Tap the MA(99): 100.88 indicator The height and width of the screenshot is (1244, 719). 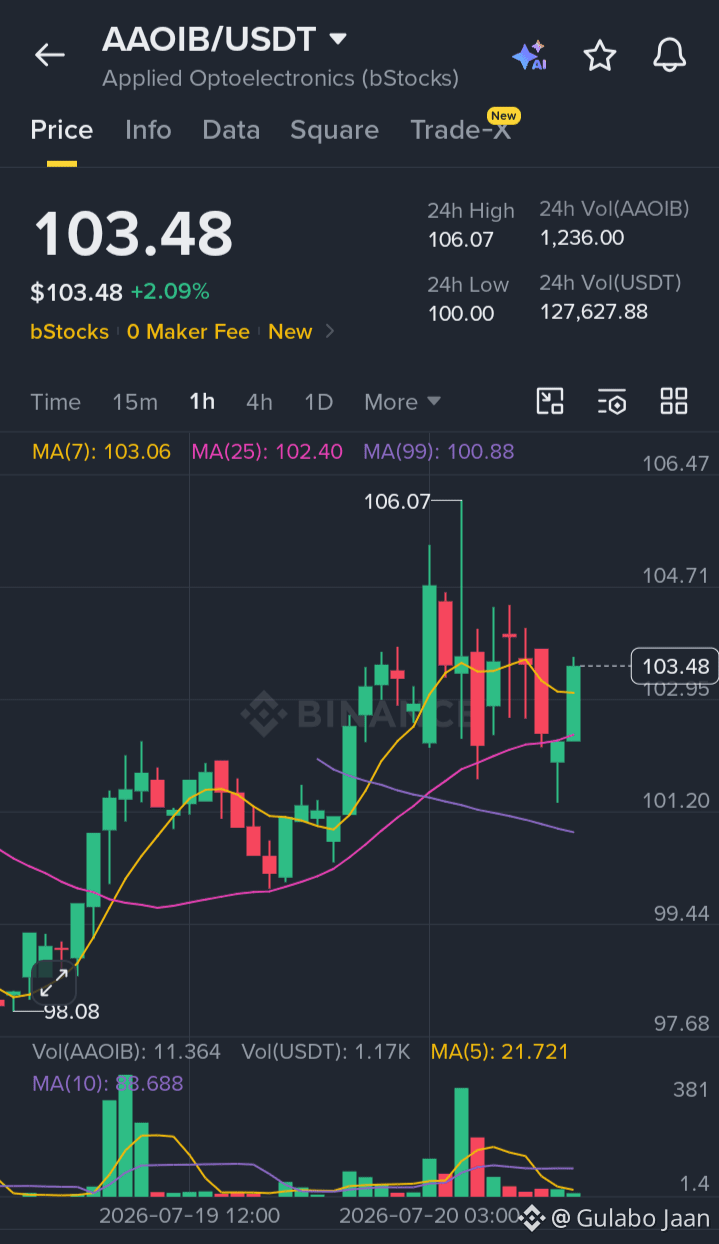coord(439,451)
